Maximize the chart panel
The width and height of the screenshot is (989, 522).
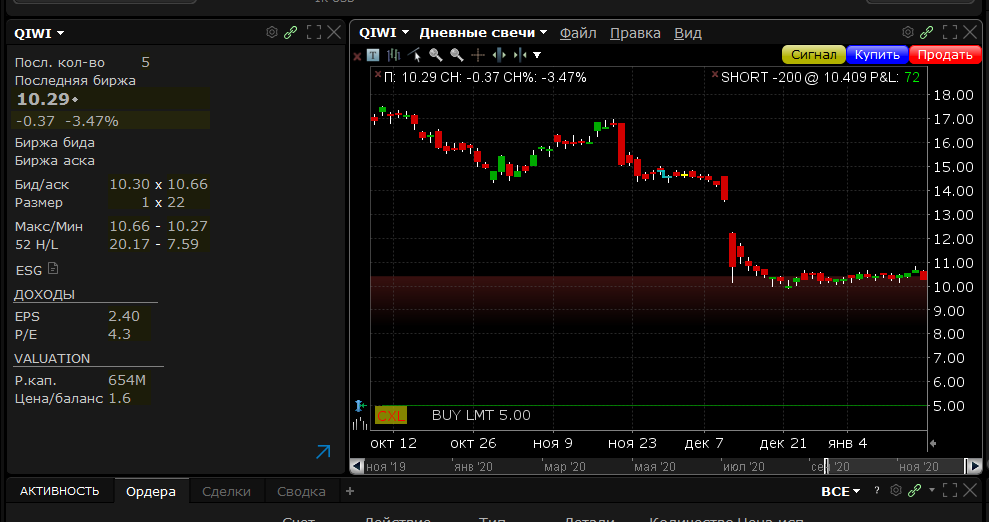click(949, 32)
